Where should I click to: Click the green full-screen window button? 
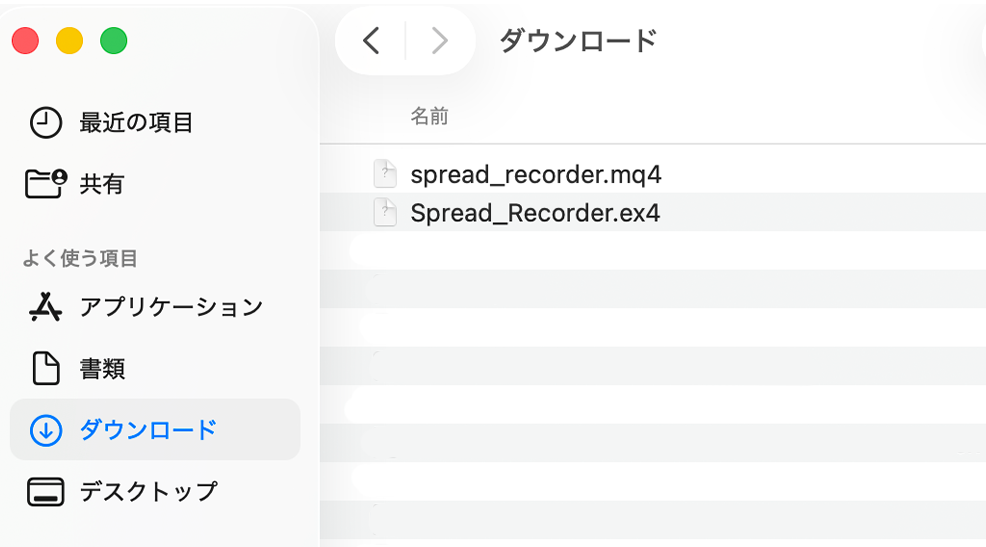pyautogui.click(x=114, y=41)
